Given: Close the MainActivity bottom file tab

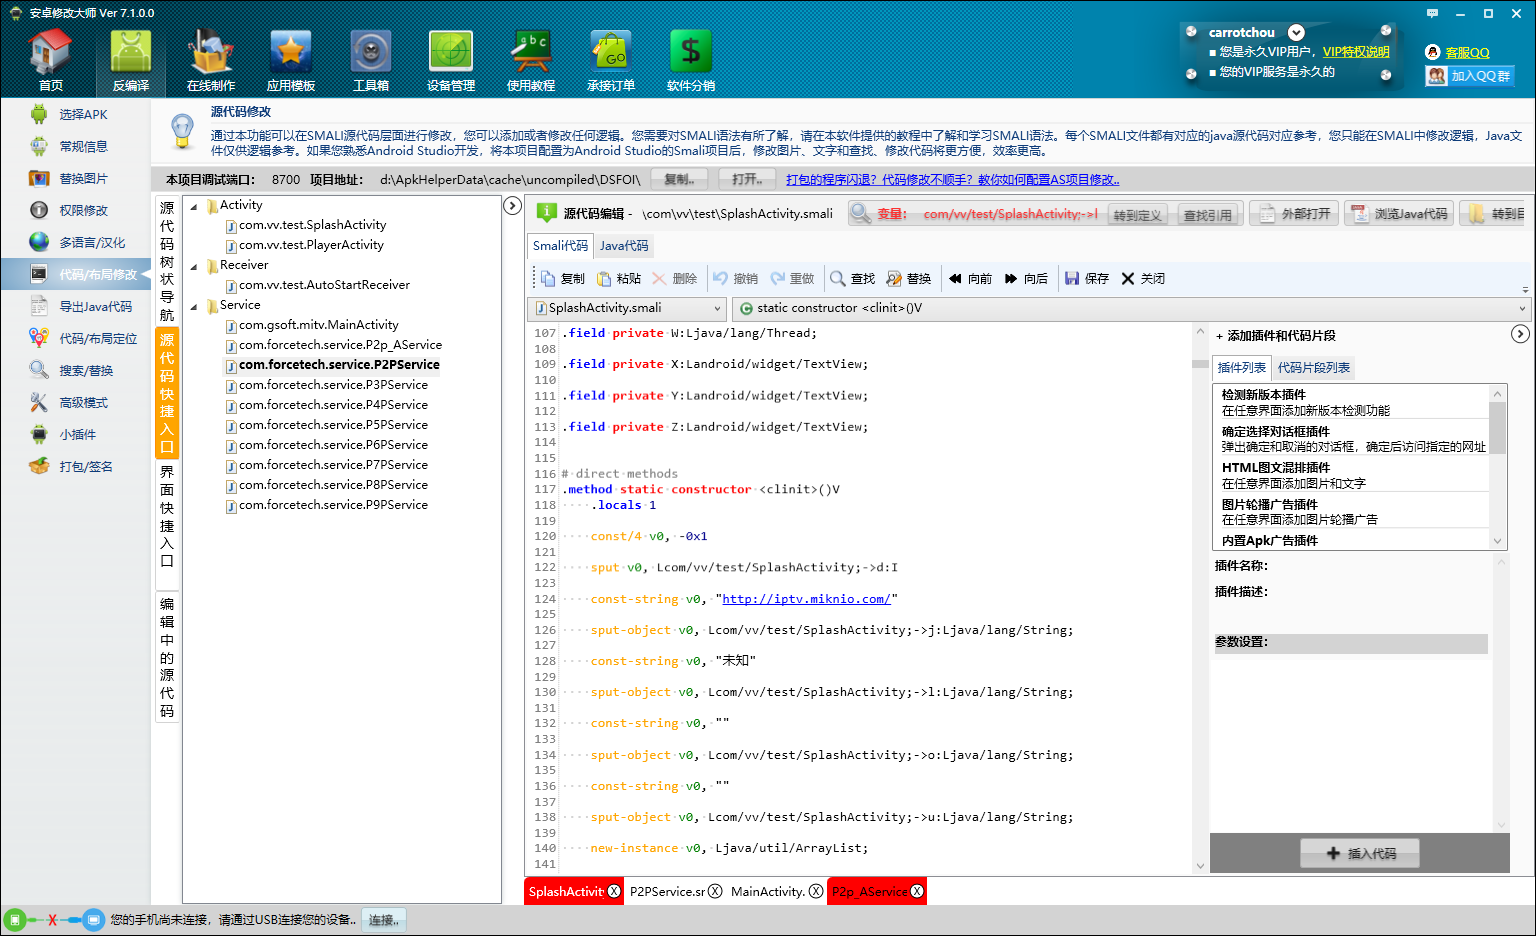Looking at the screenshot, I should [x=816, y=892].
